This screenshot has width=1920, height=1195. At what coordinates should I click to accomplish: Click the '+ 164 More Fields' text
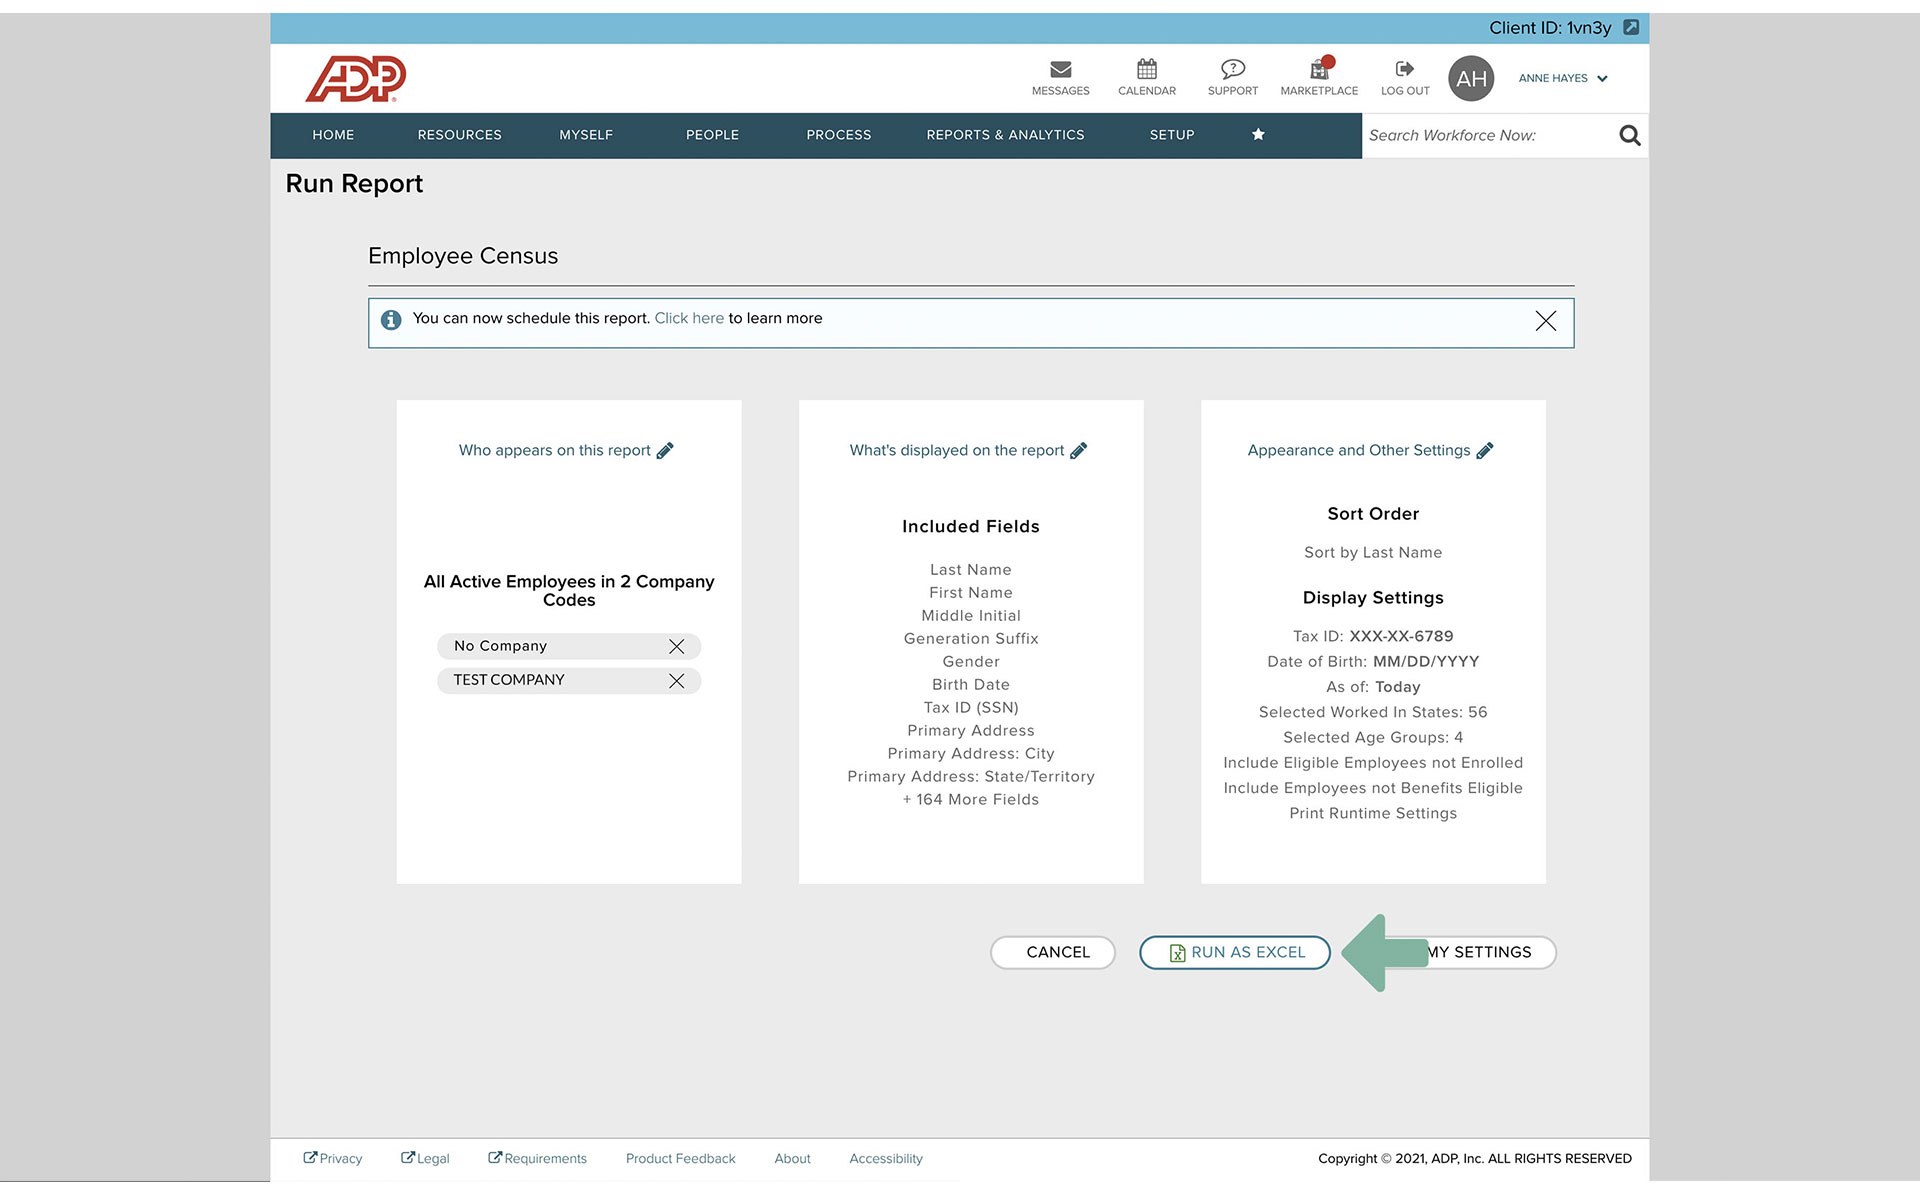(x=970, y=799)
